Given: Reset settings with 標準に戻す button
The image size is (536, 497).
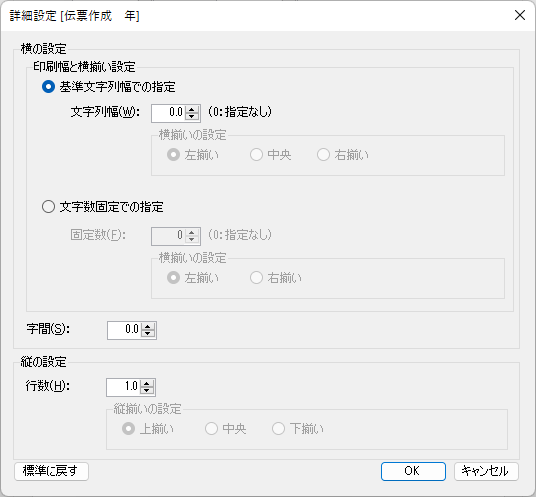Looking at the screenshot, I should tap(52, 471).
